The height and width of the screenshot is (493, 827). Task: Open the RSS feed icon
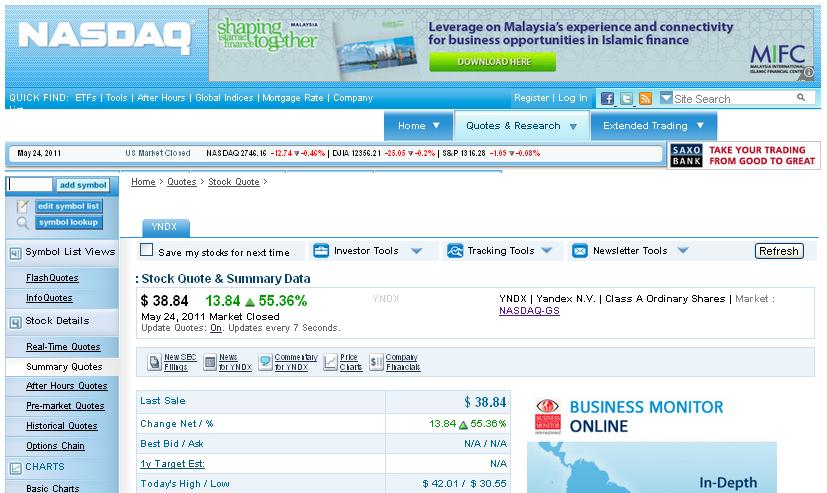click(645, 98)
